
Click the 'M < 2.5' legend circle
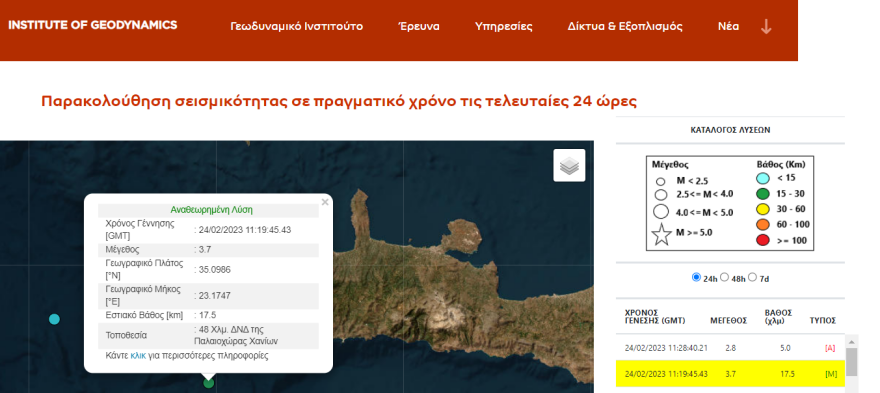pos(661,181)
